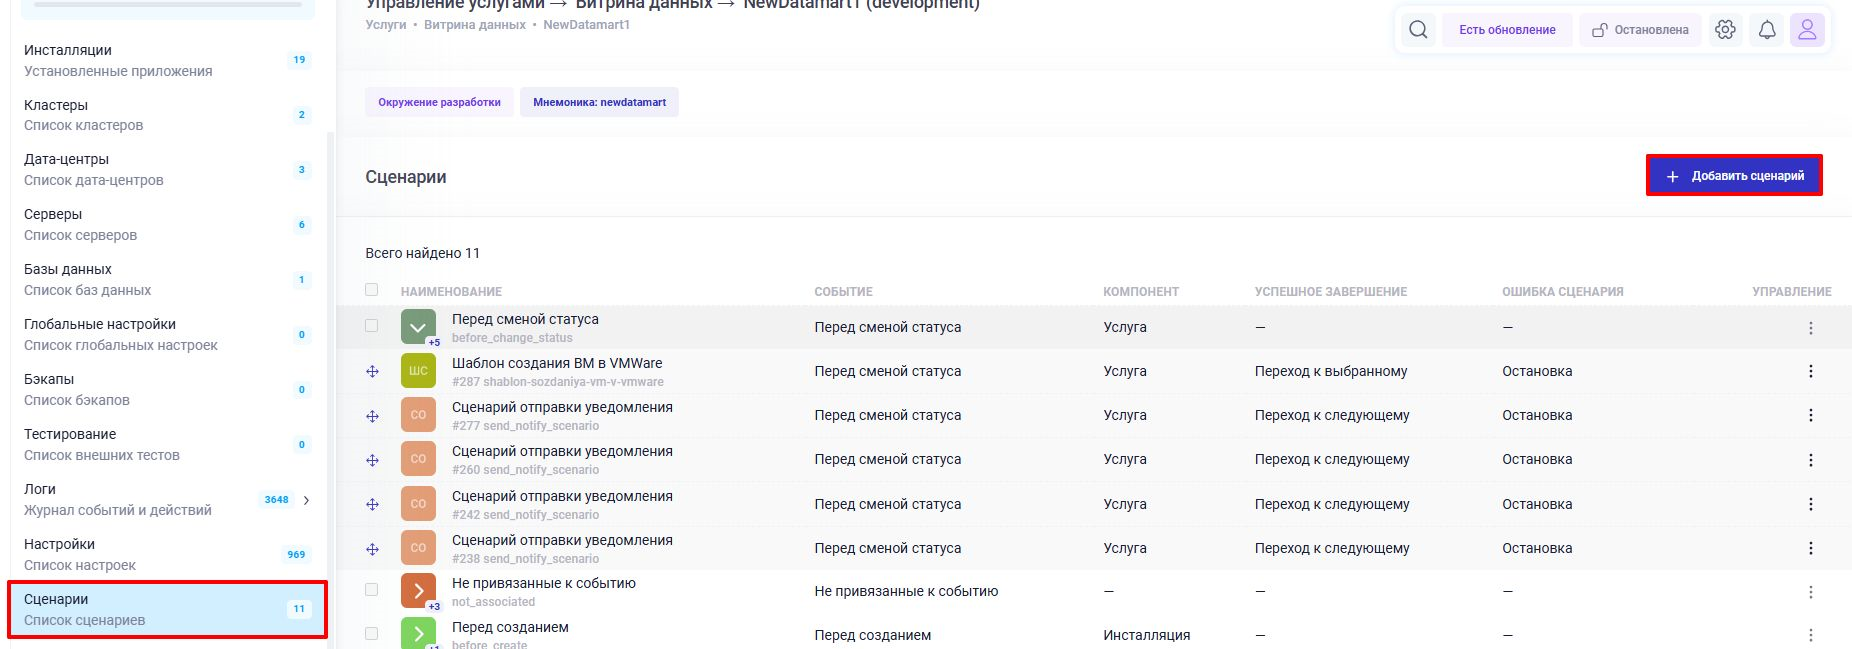Click orange CO icon of scenario #260

[x=418, y=459]
